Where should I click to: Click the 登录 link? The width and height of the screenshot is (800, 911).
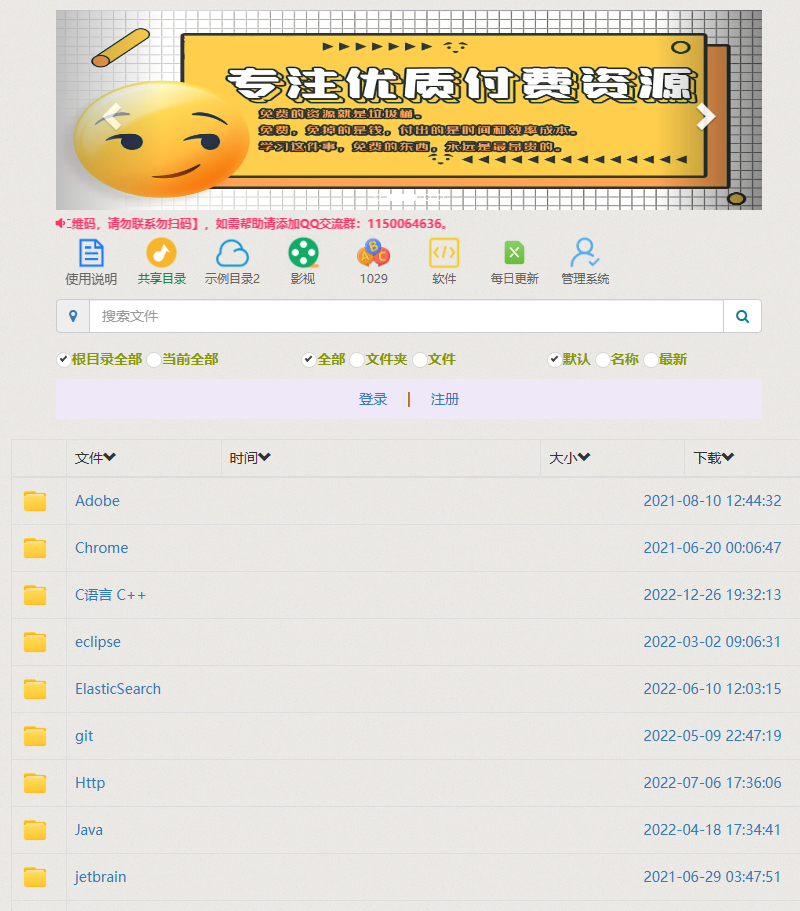(373, 399)
